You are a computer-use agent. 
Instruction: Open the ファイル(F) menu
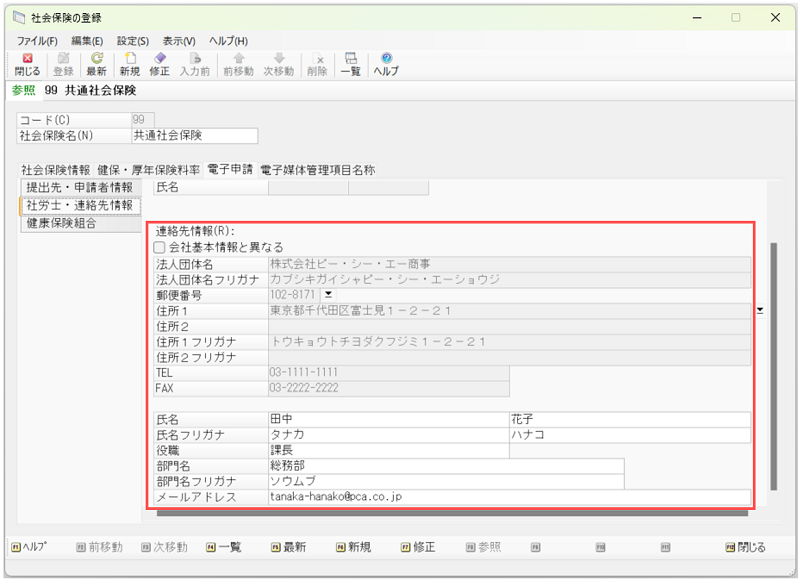(x=37, y=41)
